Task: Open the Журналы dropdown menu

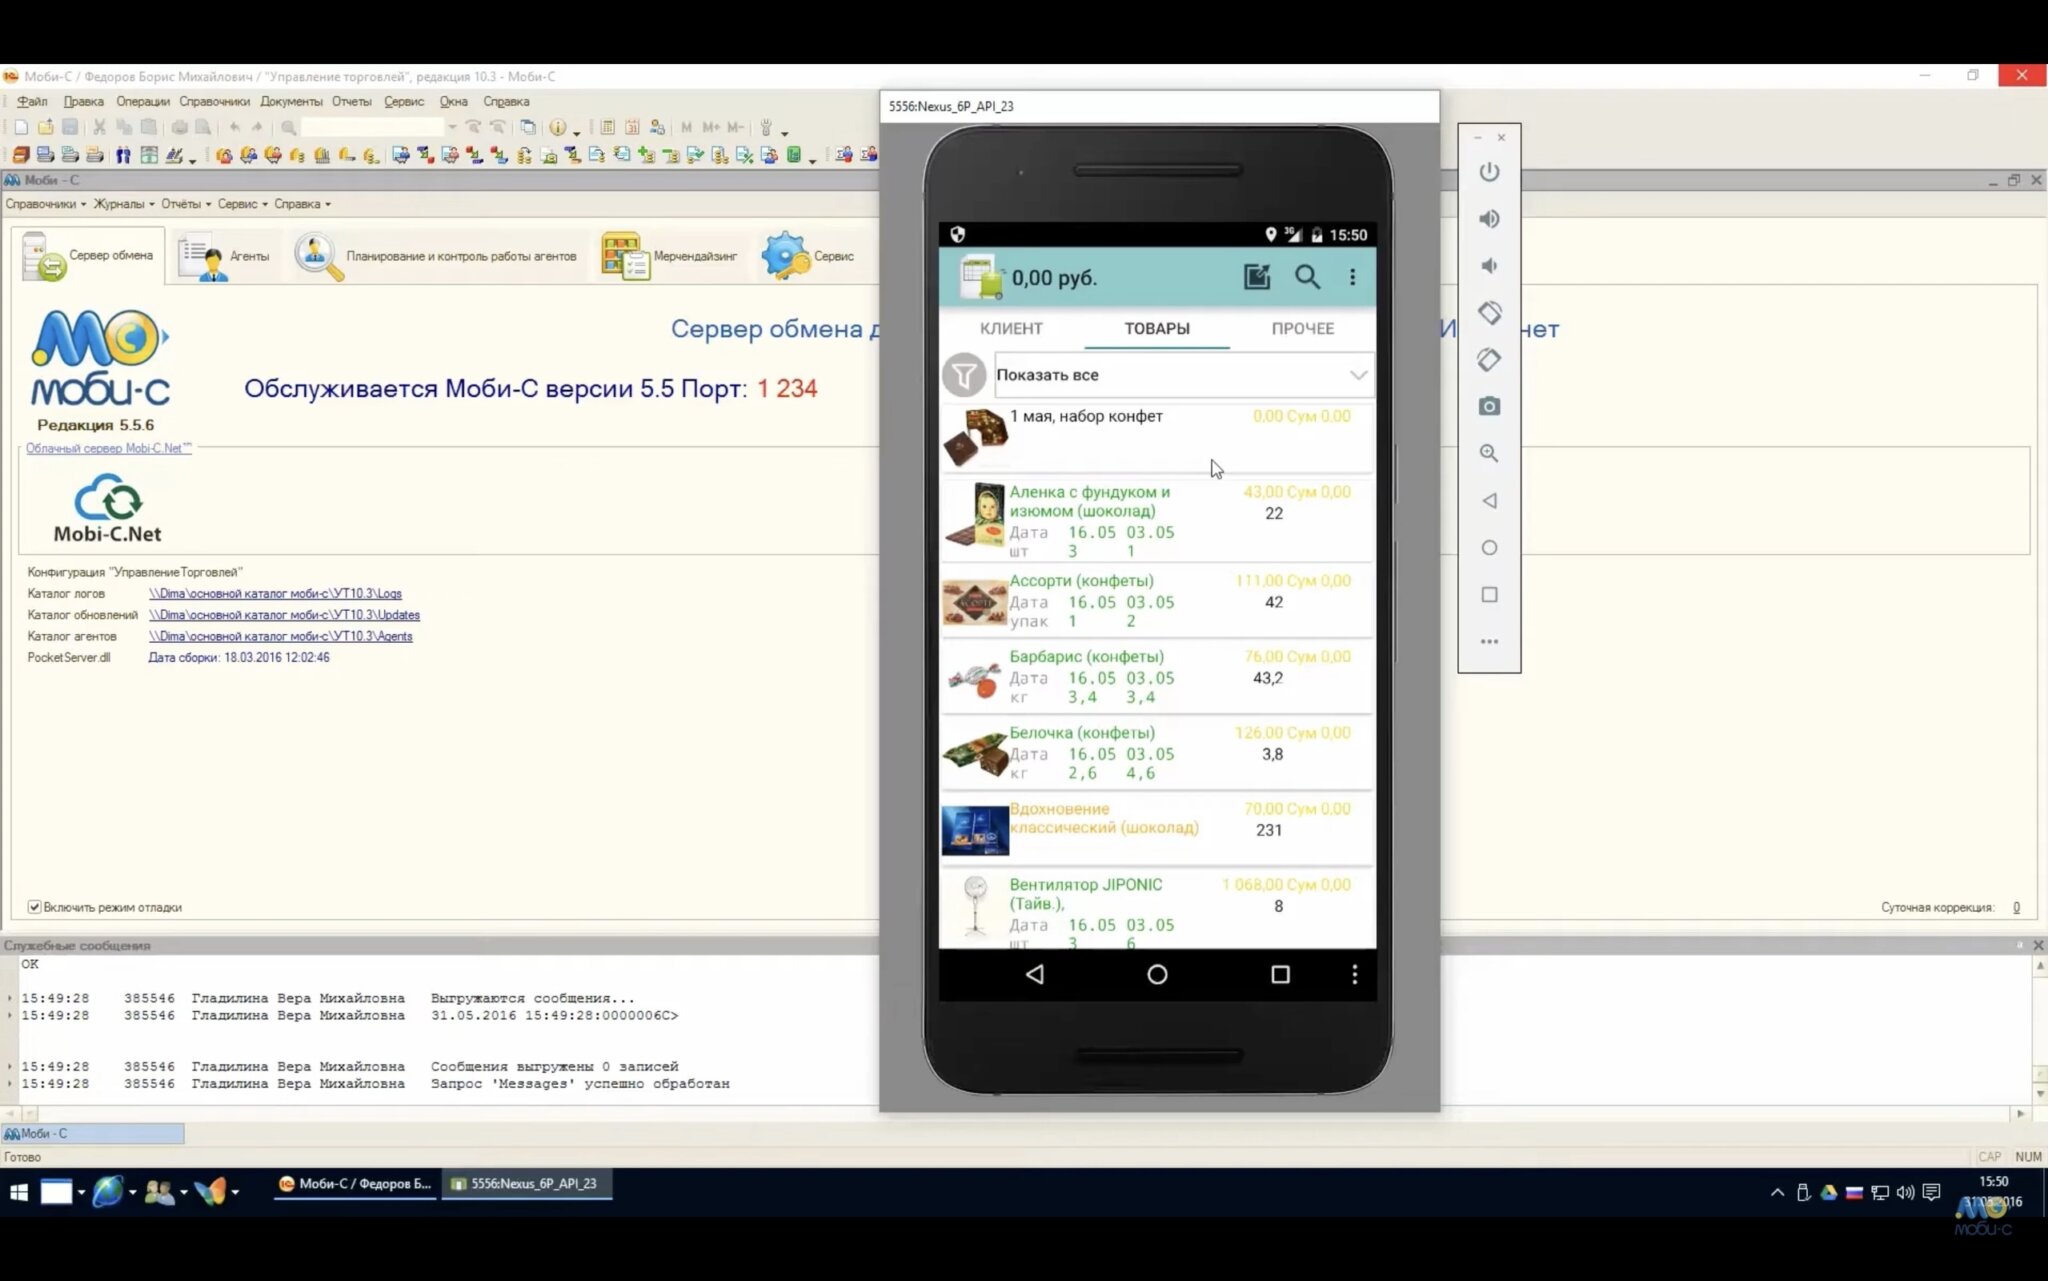Action: pyautogui.click(x=123, y=204)
